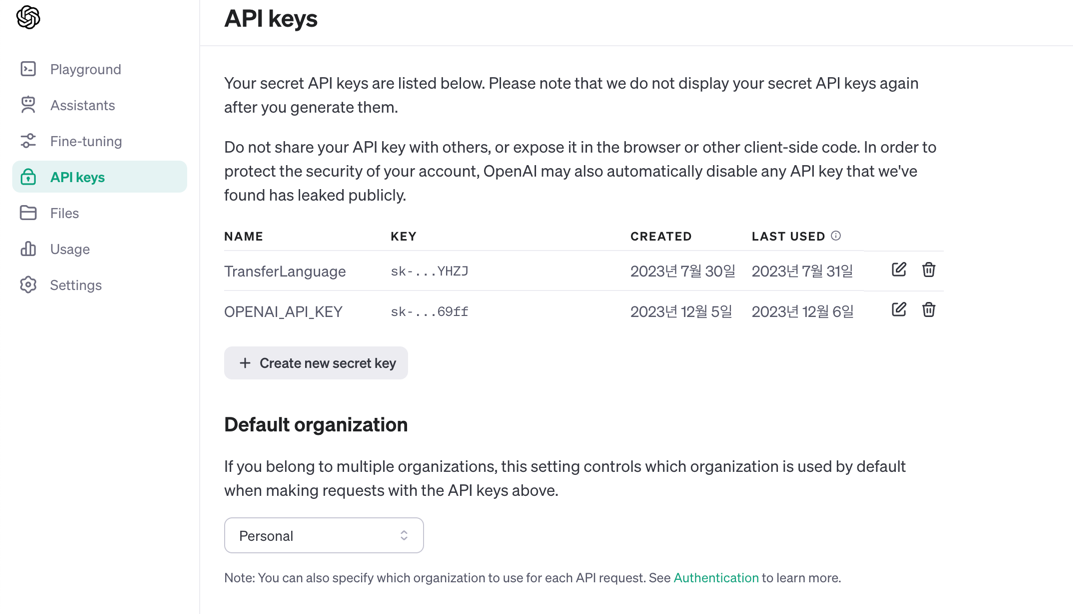
Task: Open the Files section
Action: click(x=64, y=213)
